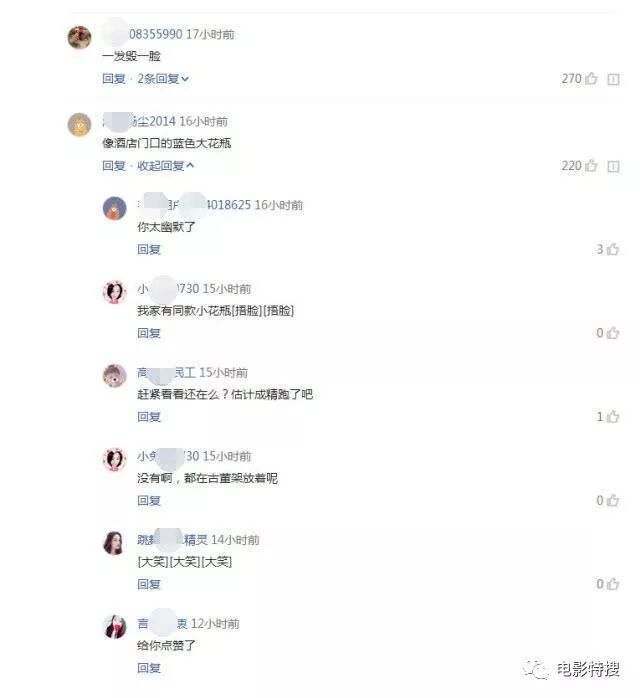The width and height of the screenshot is (640, 698).
Task: Open avatar of '…精灵' commenter
Action: 114,543
